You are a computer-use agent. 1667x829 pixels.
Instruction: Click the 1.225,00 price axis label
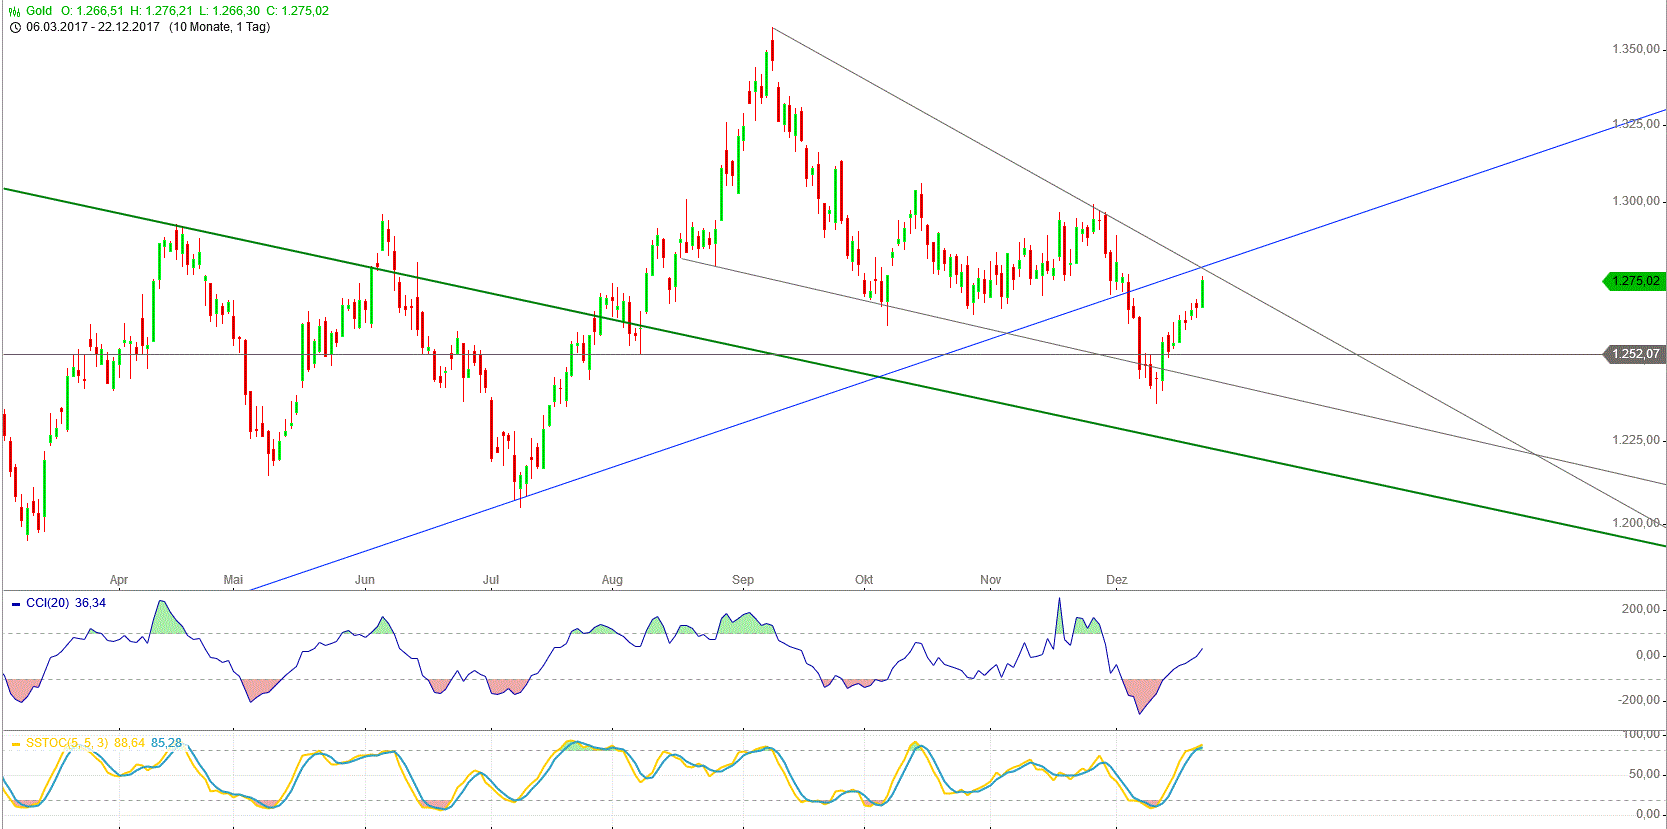pyautogui.click(x=1636, y=440)
